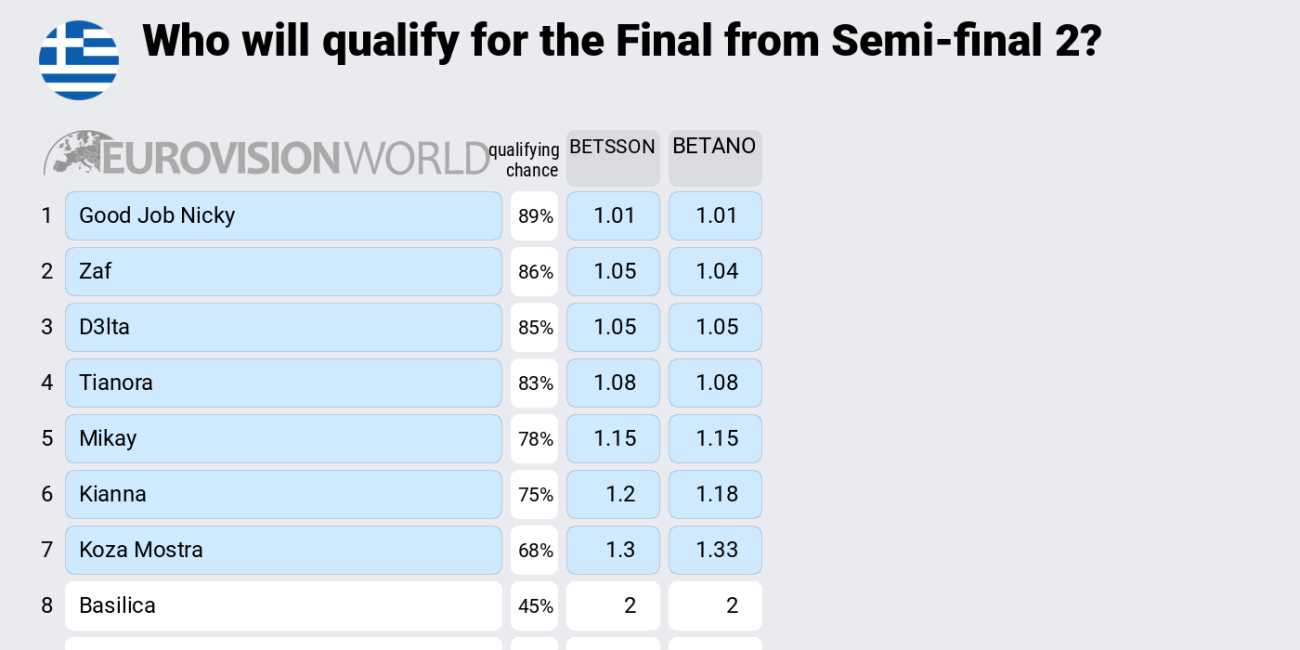Select the D3lta entry row
Viewport: 1300px width, 650px height.
(x=283, y=328)
